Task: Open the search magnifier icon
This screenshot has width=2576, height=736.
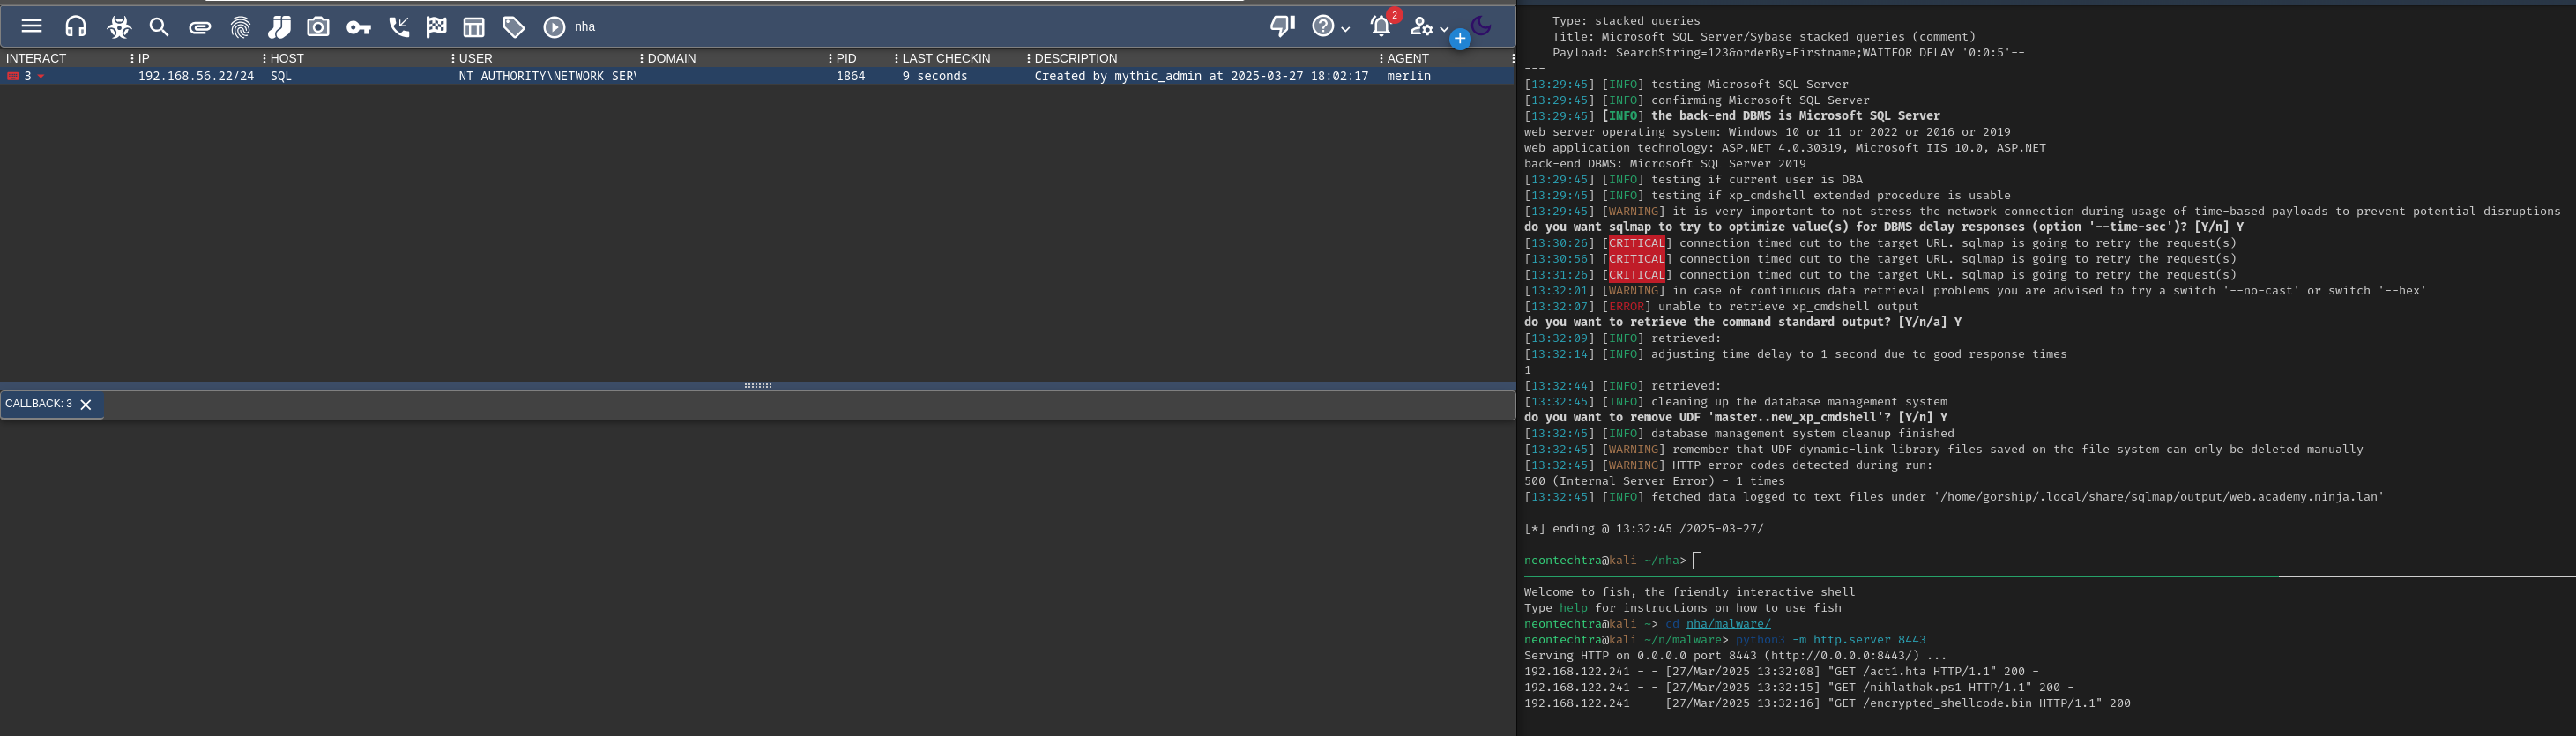Action: tap(159, 27)
